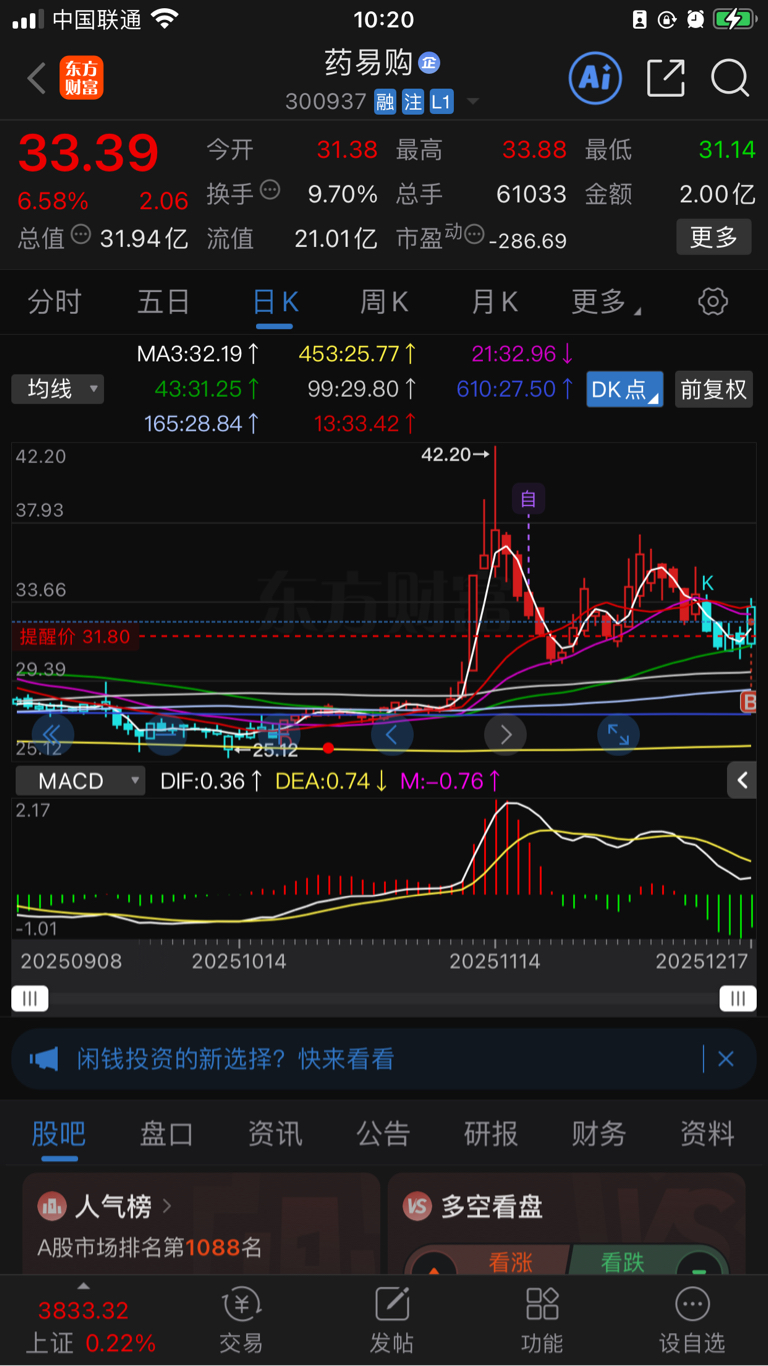Tap the B buy marker on chart
This screenshot has width=768, height=1366.
coord(747,703)
